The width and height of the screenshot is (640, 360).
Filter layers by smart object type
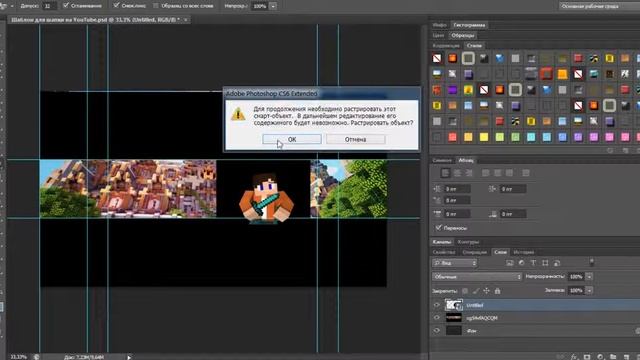click(557, 263)
